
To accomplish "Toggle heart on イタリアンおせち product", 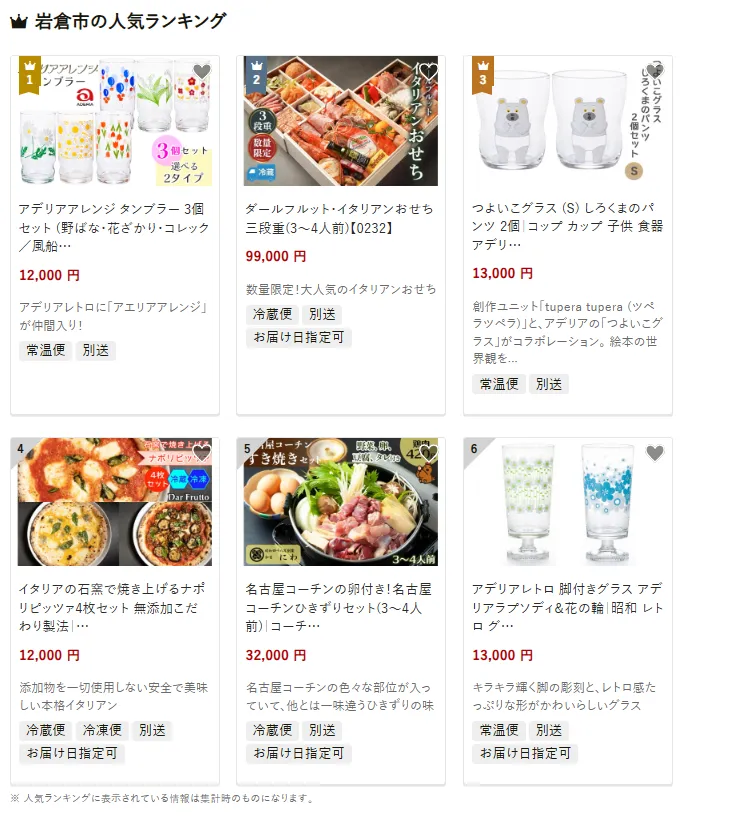I will point(428,71).
